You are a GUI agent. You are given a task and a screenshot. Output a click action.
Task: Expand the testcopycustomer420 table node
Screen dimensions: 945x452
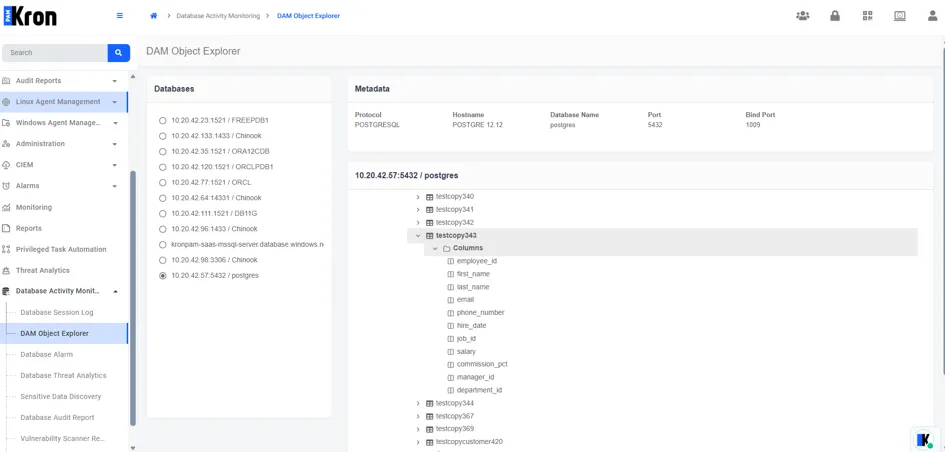coord(418,442)
